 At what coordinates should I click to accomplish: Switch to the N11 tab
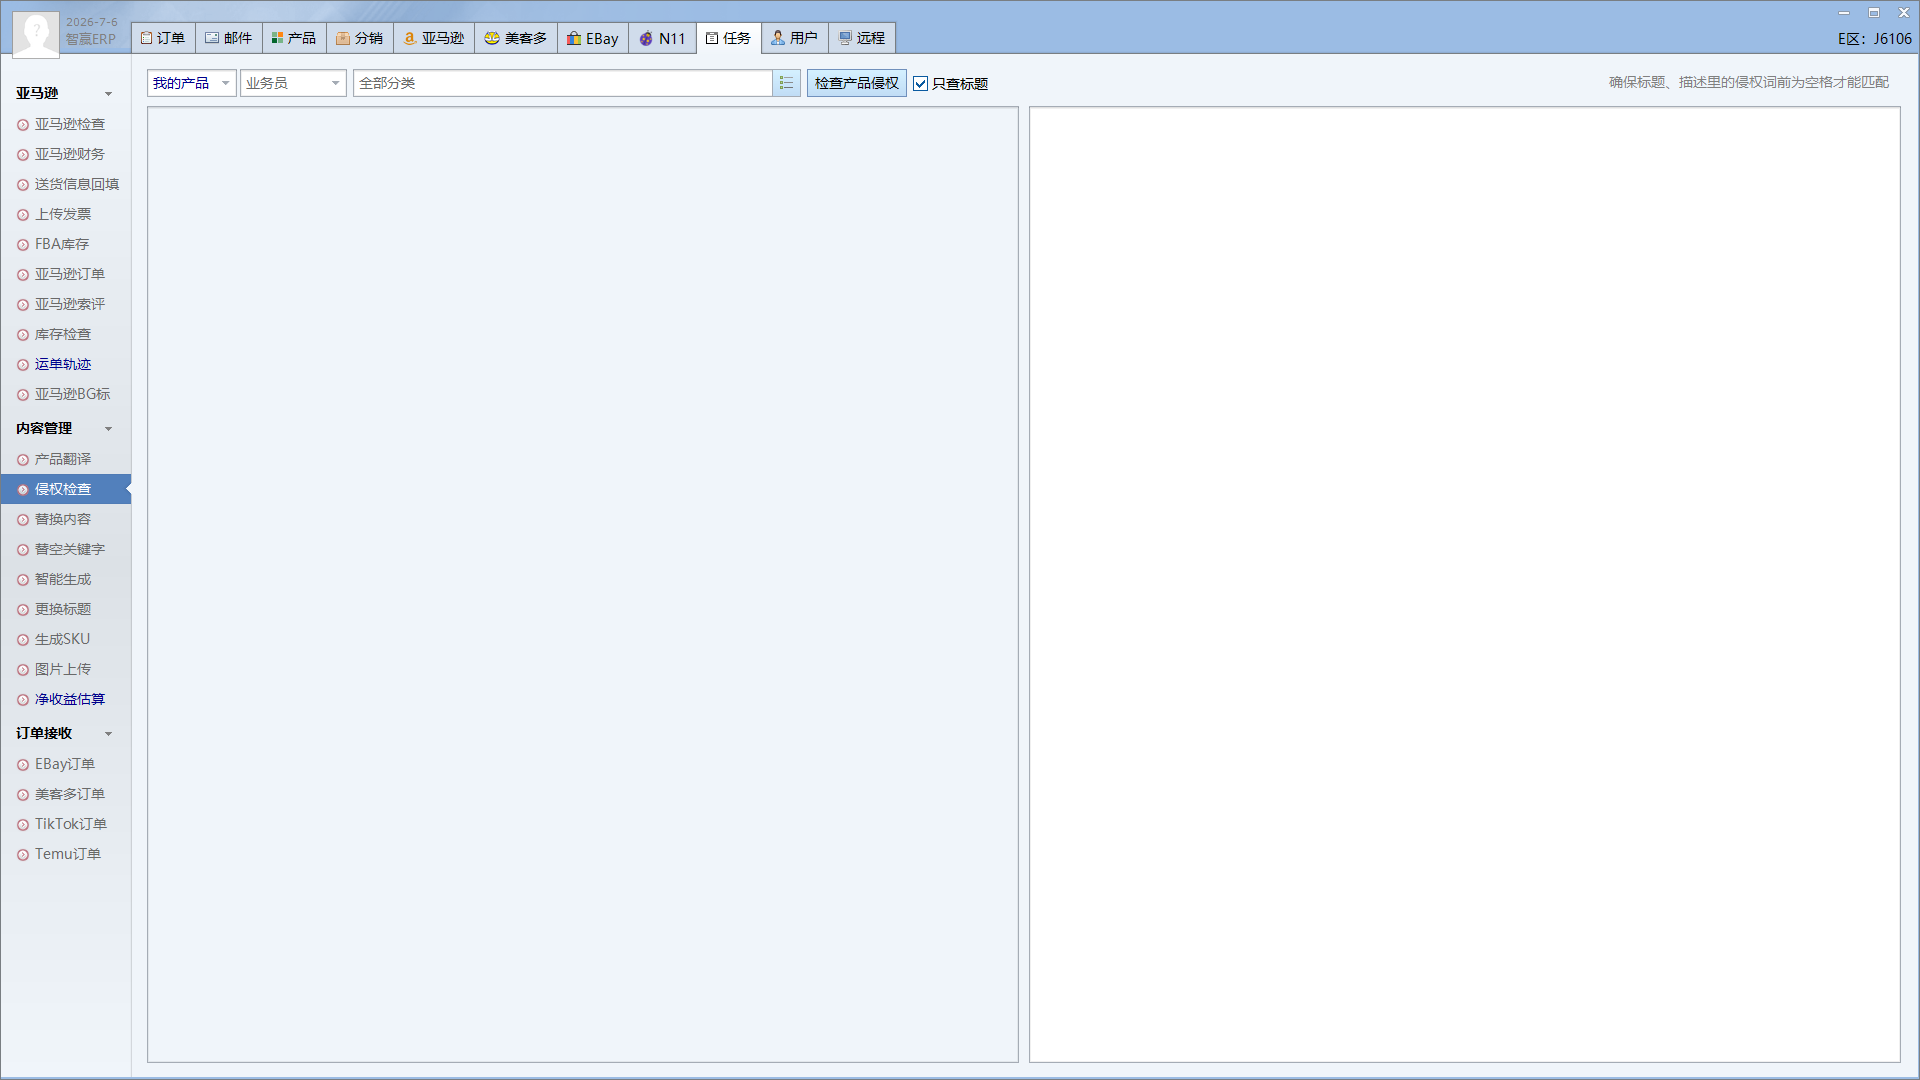[662, 38]
